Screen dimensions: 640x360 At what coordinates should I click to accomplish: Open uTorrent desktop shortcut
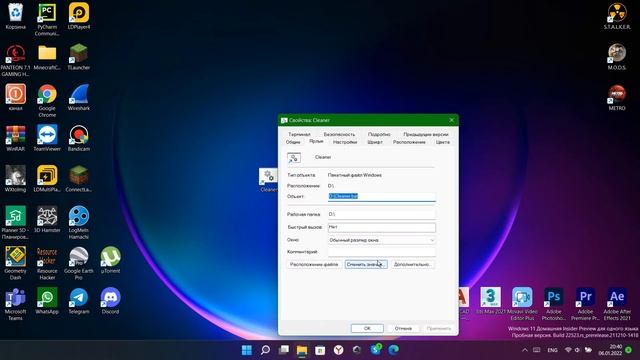(x=110, y=260)
